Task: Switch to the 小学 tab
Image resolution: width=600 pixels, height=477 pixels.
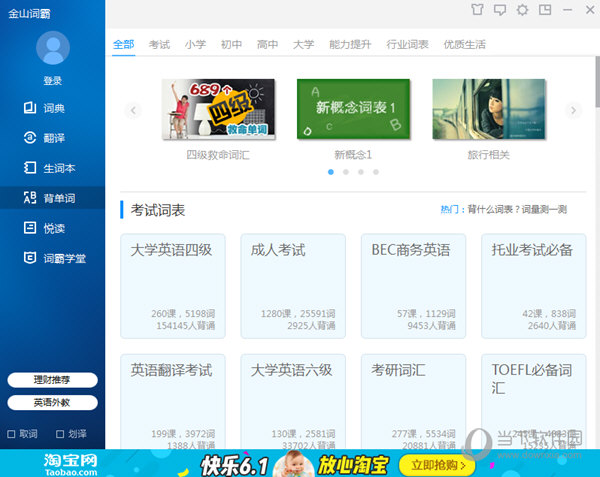Action: point(195,44)
